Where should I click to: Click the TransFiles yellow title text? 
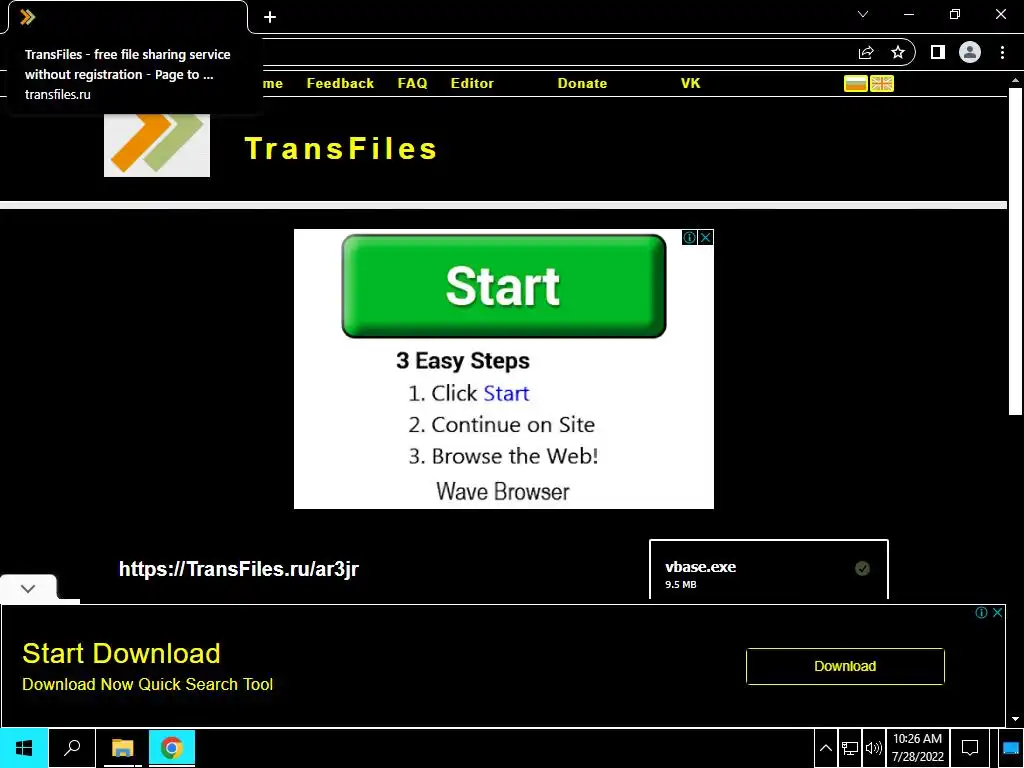tap(341, 149)
